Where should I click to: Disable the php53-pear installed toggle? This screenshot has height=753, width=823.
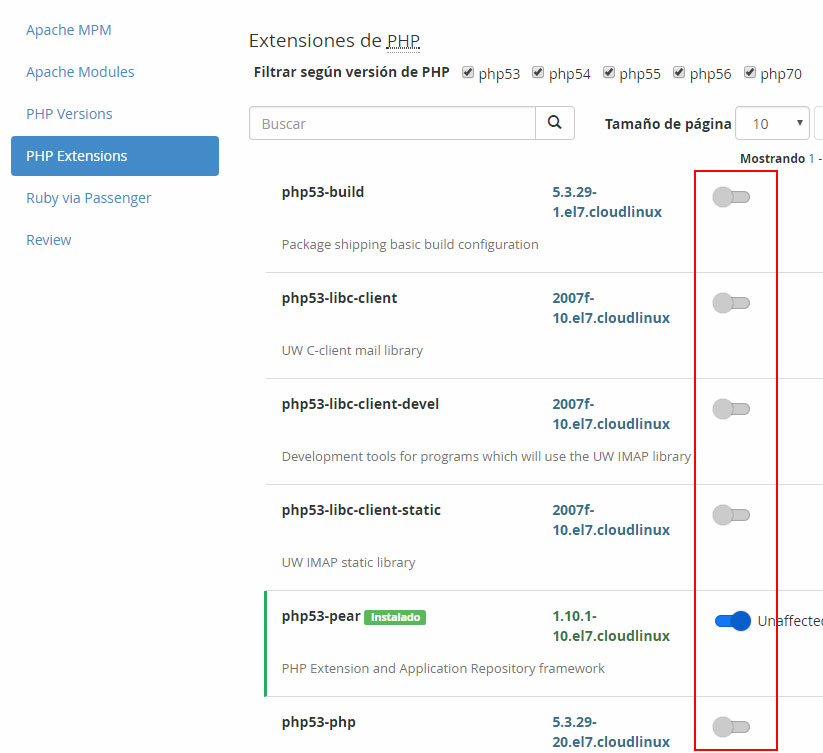tap(732, 621)
